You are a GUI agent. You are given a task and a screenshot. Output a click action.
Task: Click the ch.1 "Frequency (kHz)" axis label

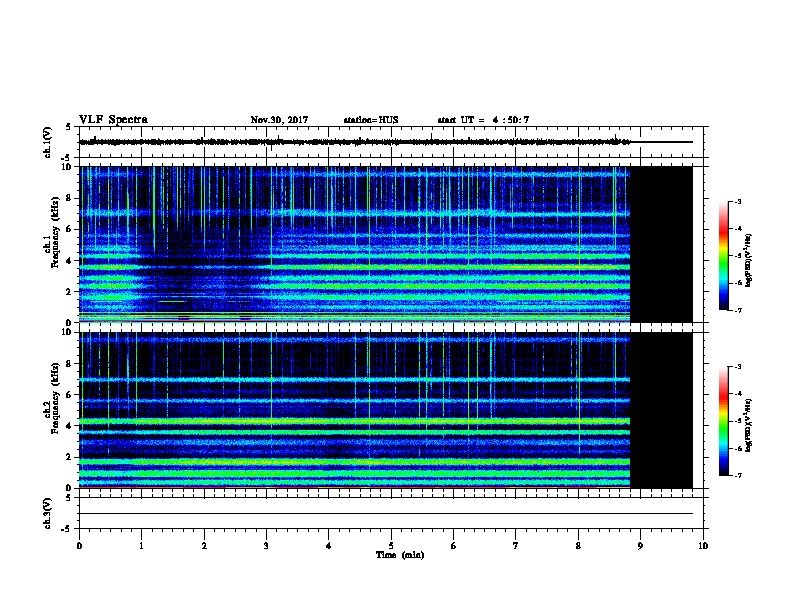coord(55,232)
